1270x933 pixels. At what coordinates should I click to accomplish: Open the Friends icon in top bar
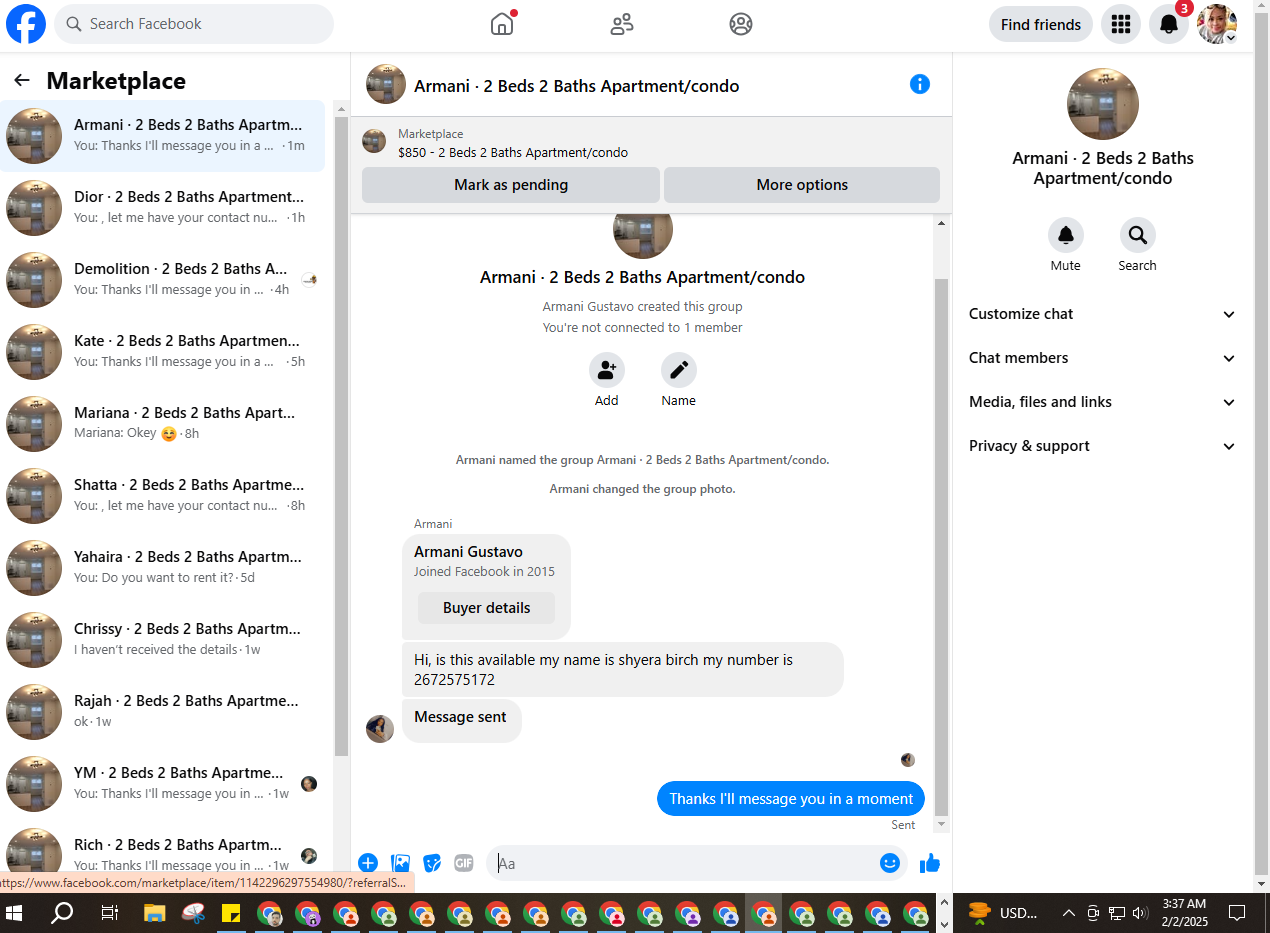tap(622, 24)
